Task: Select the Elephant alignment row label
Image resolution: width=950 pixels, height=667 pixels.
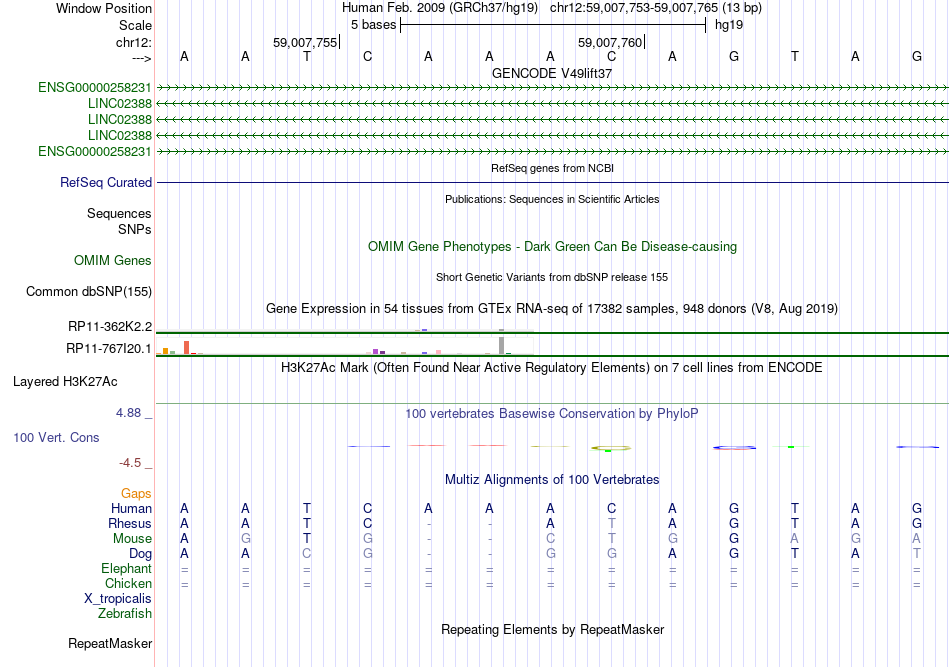Action: pyautogui.click(x=126, y=568)
